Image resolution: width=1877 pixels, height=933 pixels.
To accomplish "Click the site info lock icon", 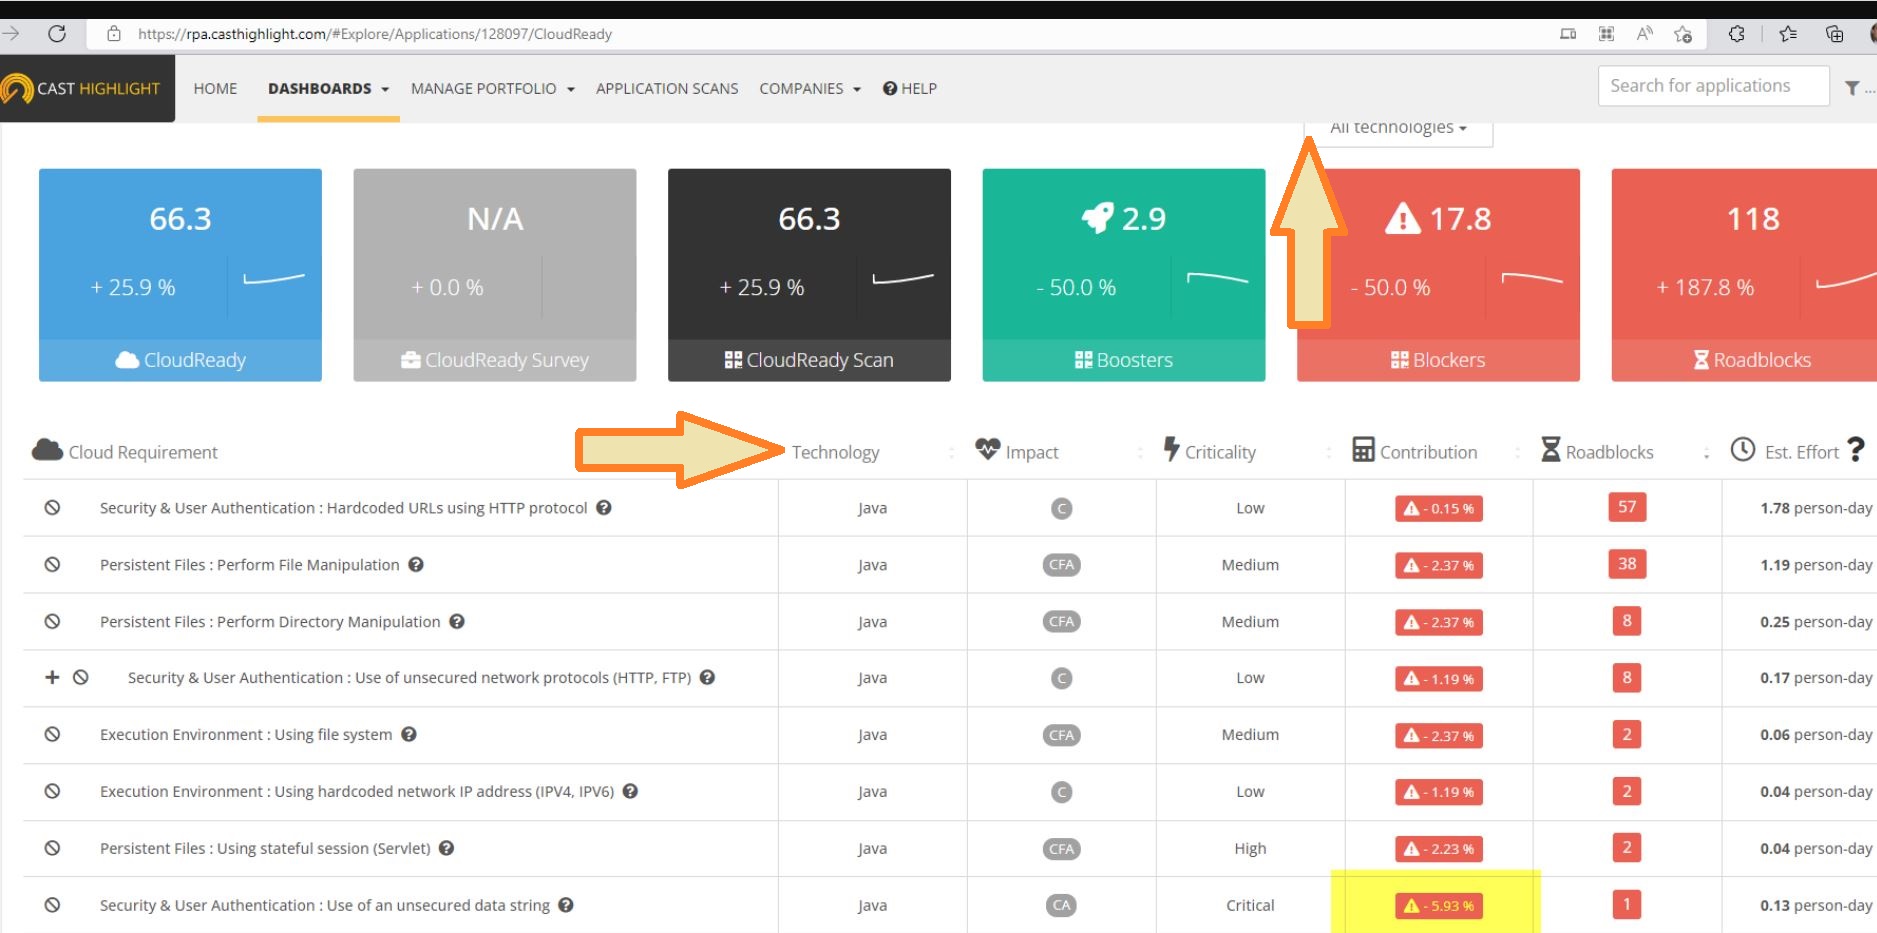I will point(114,34).
